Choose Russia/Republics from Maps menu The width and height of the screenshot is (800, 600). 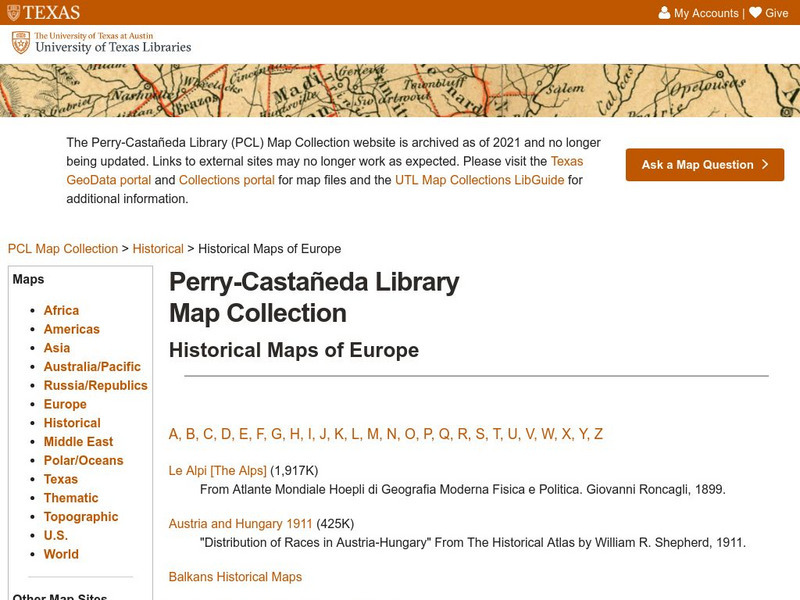coord(95,385)
